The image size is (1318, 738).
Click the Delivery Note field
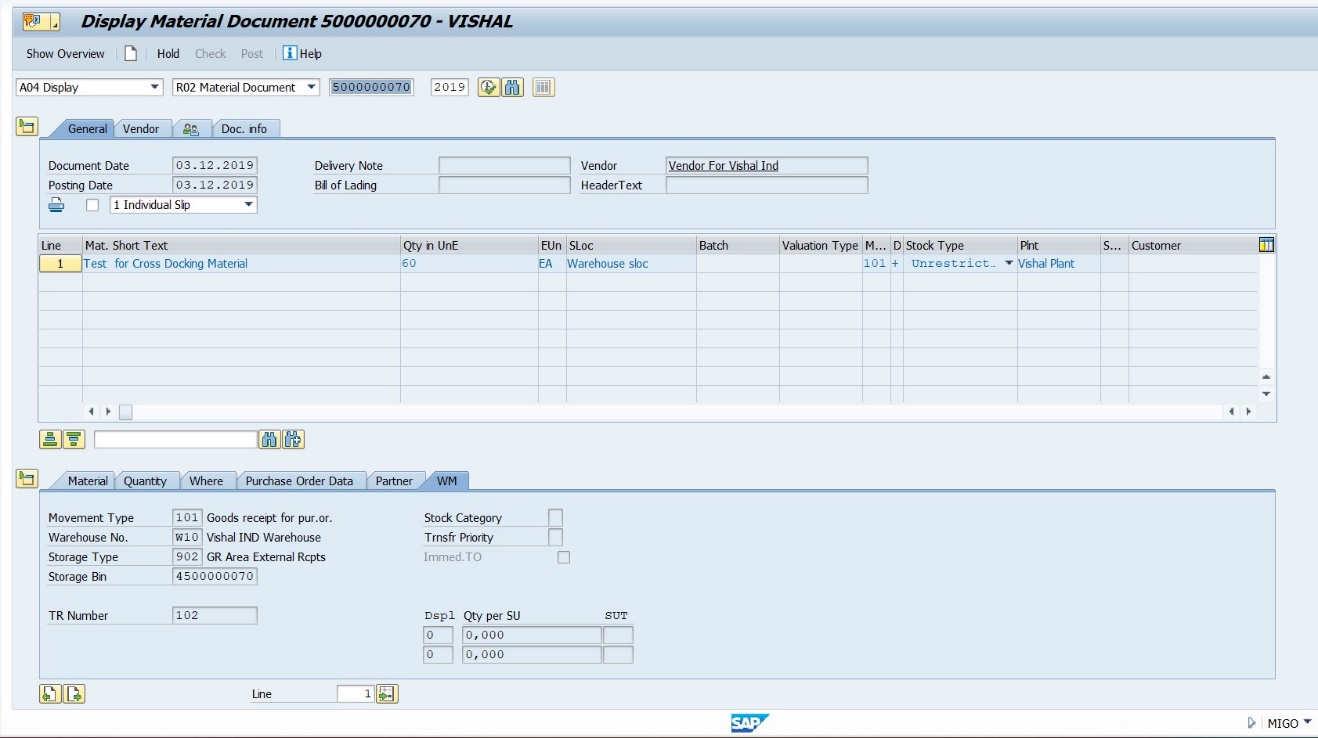pos(504,166)
